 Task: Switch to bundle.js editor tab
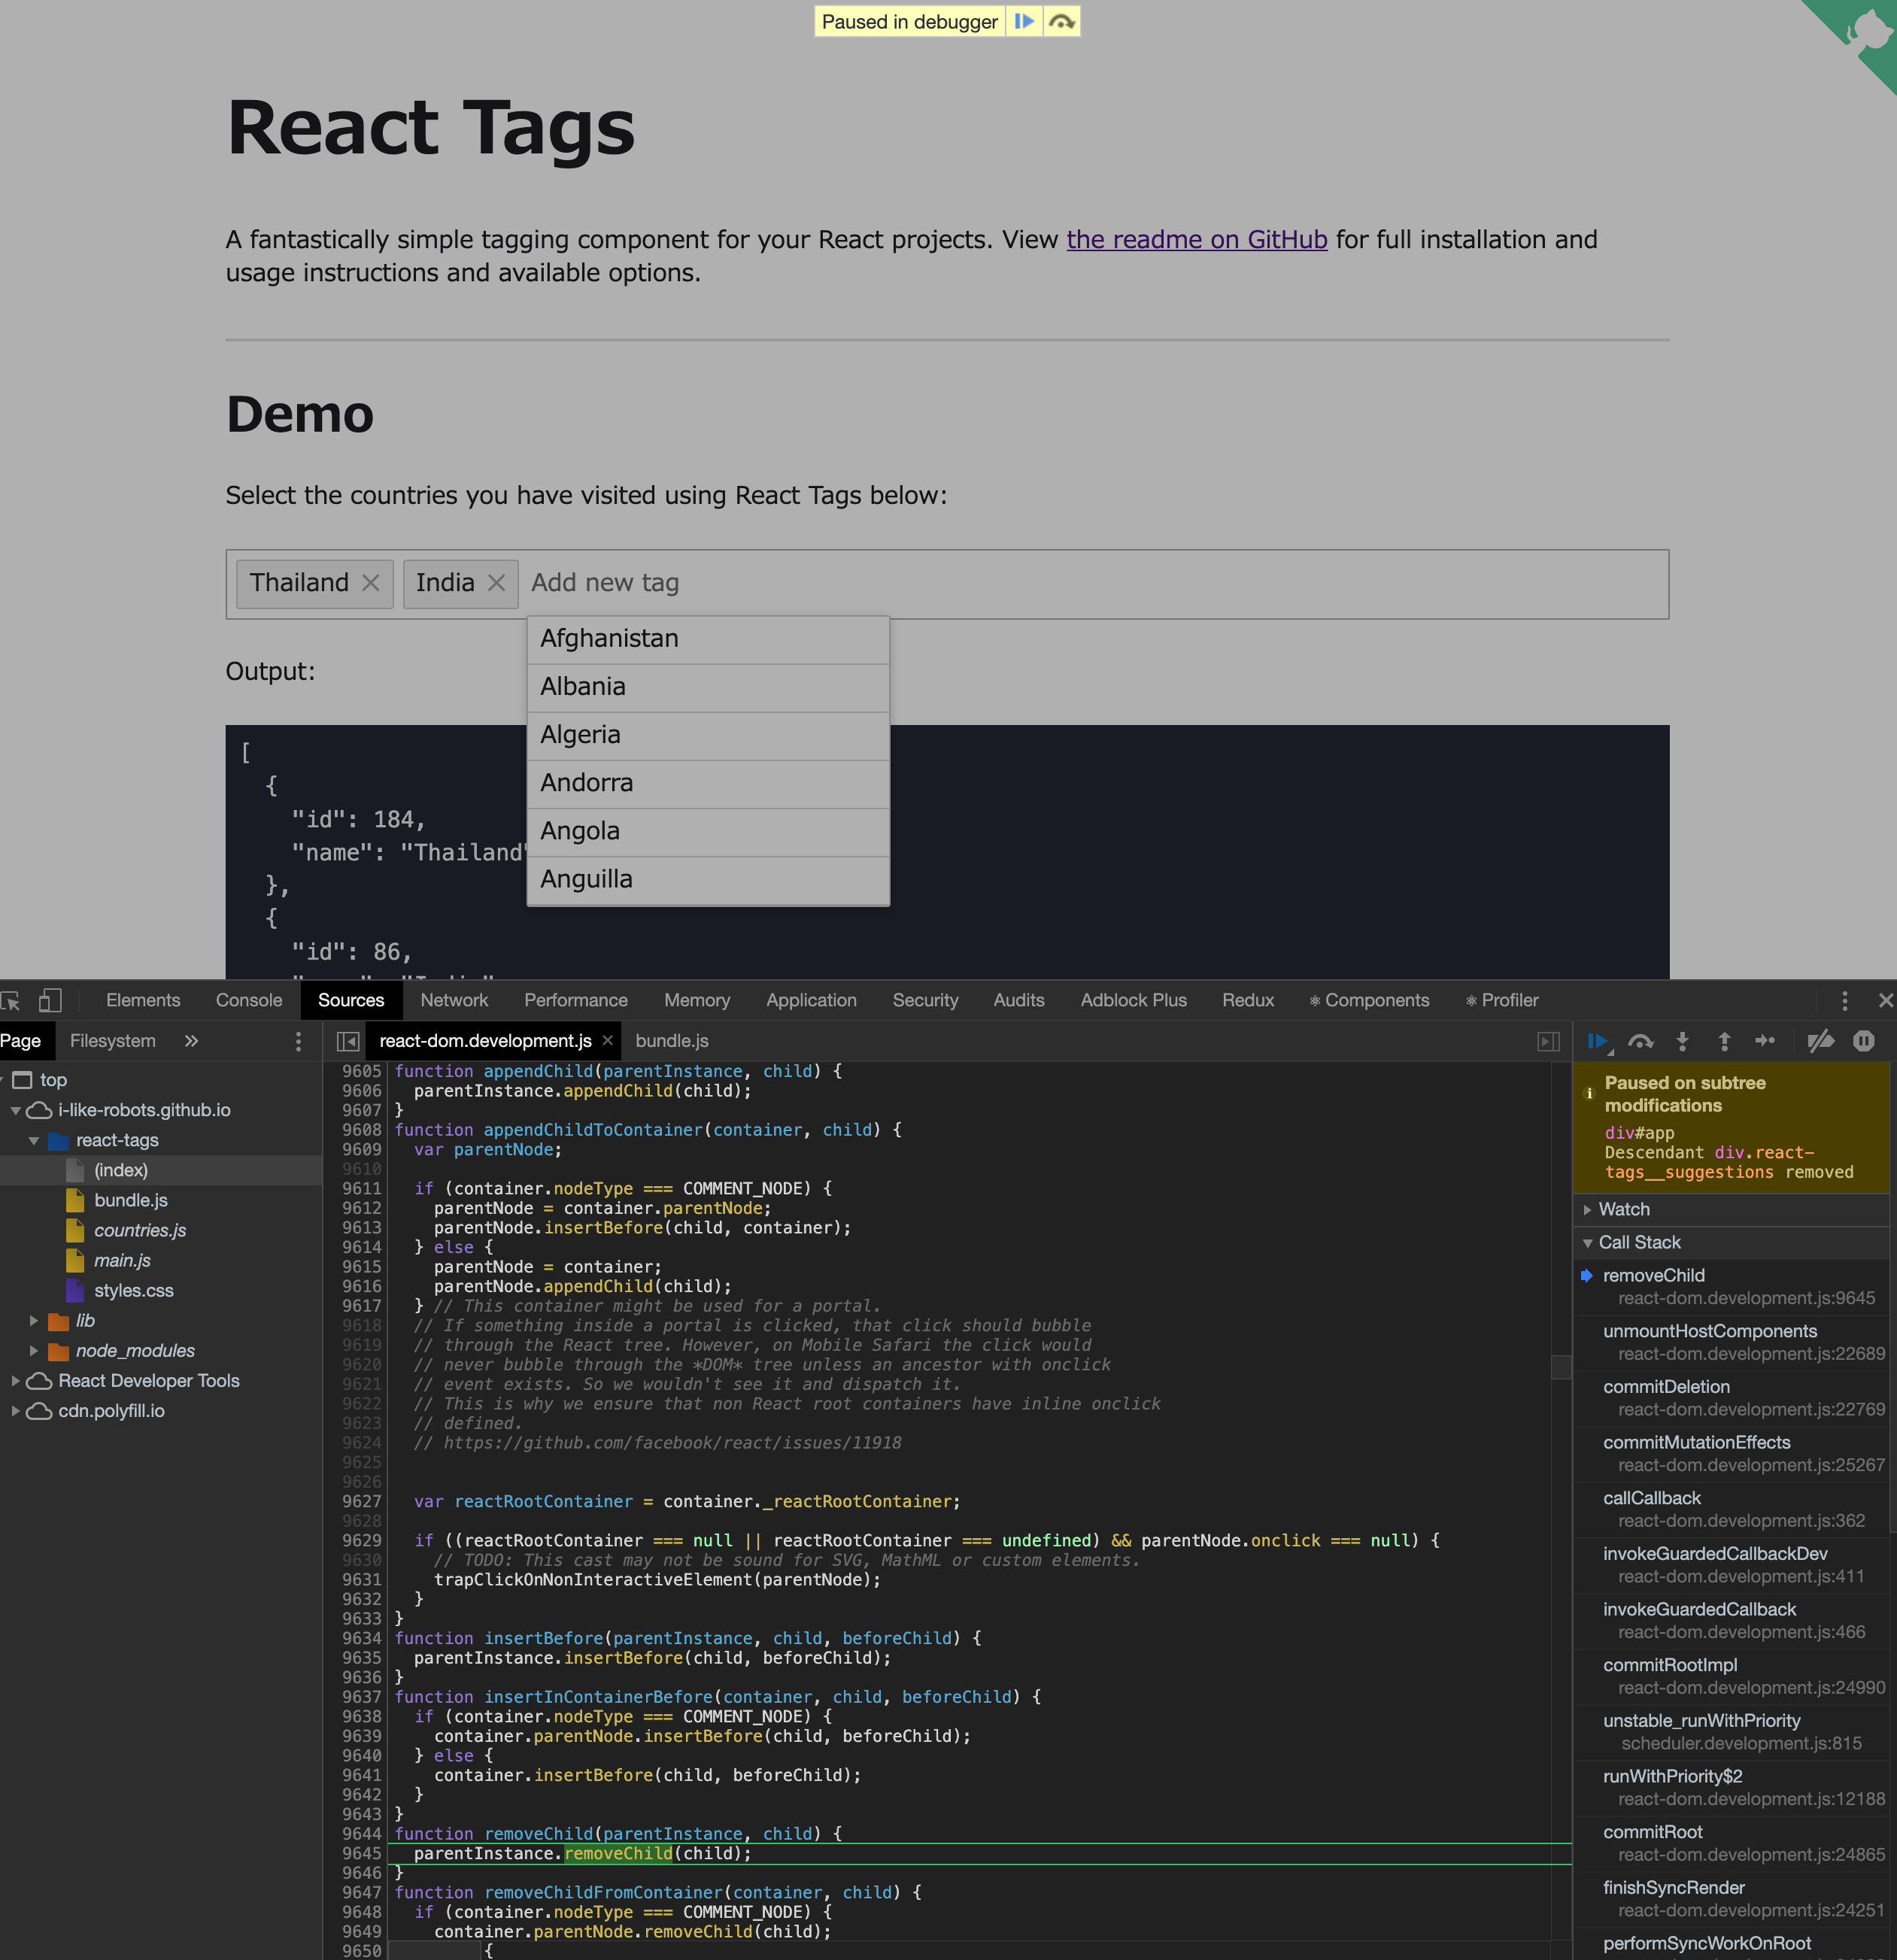tap(672, 1041)
